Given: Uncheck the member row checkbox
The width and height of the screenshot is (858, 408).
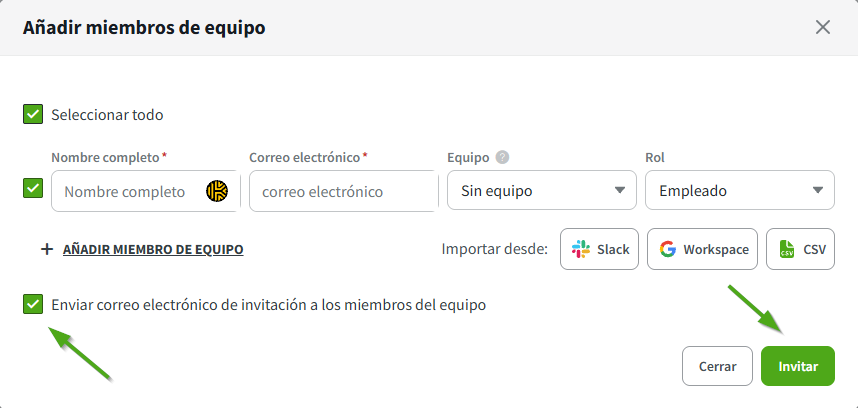Looking at the screenshot, I should pyautogui.click(x=33, y=188).
